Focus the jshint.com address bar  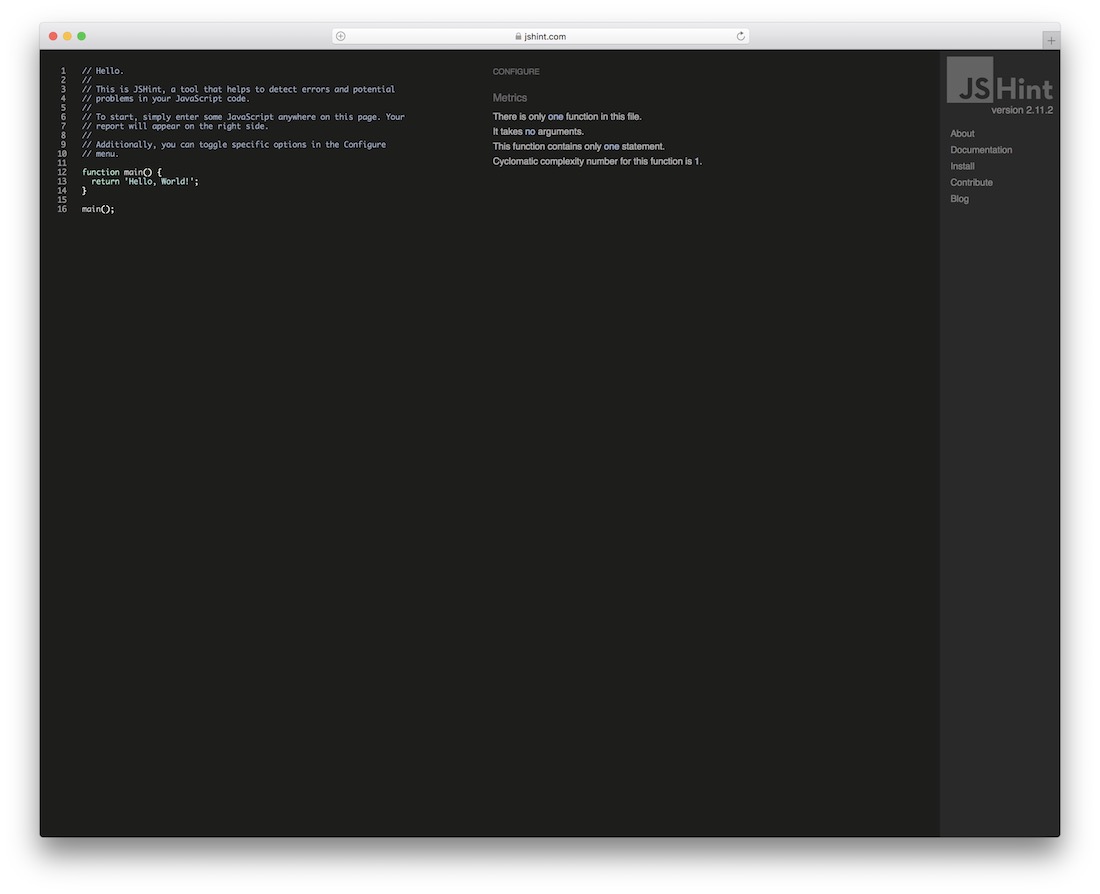pos(545,37)
